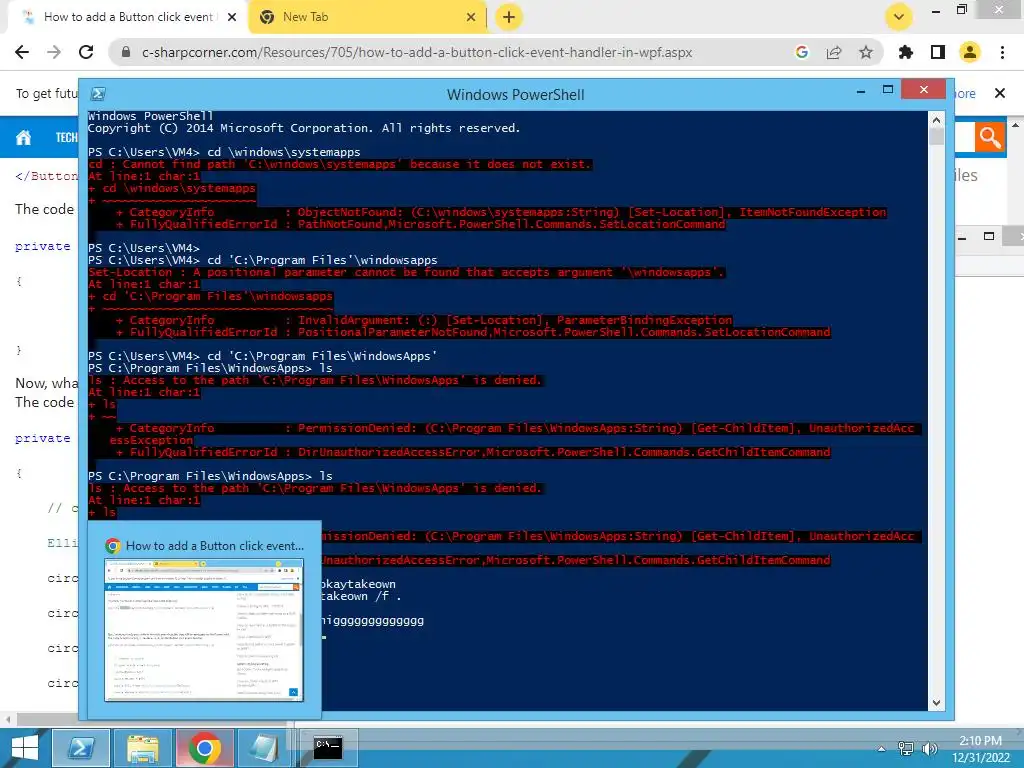Click PowerShell taskbar icon

81,748
